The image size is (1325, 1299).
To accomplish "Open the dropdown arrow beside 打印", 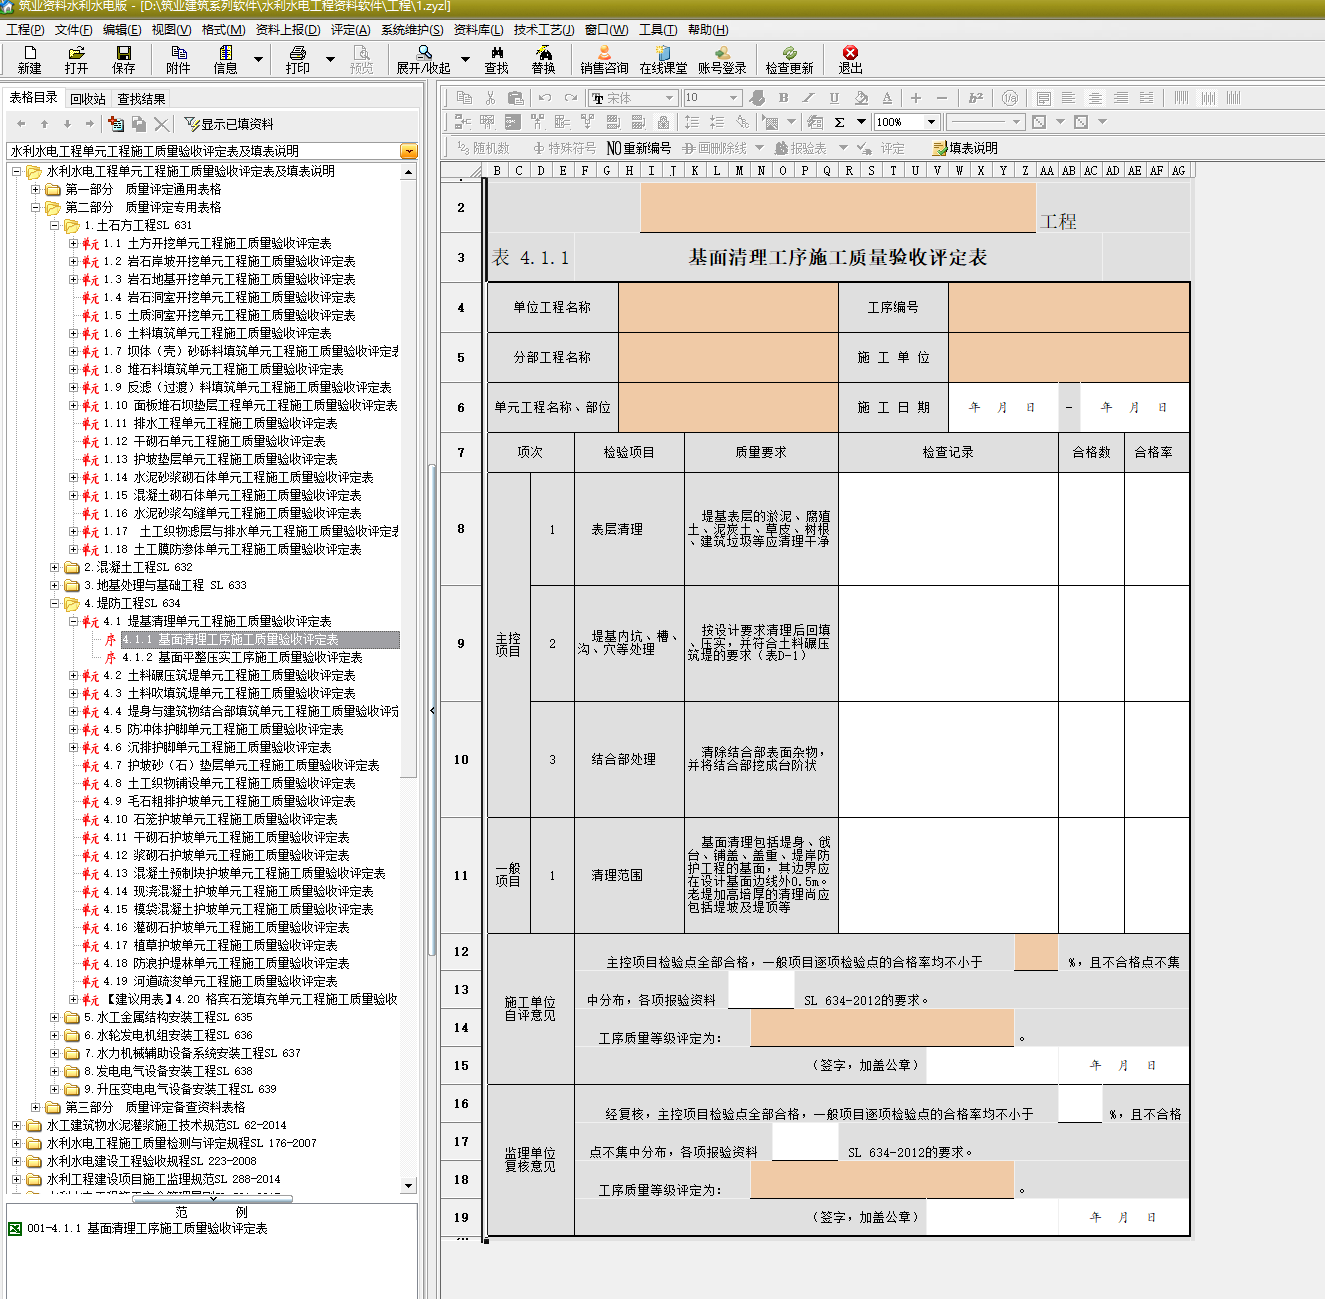I will (x=330, y=60).
